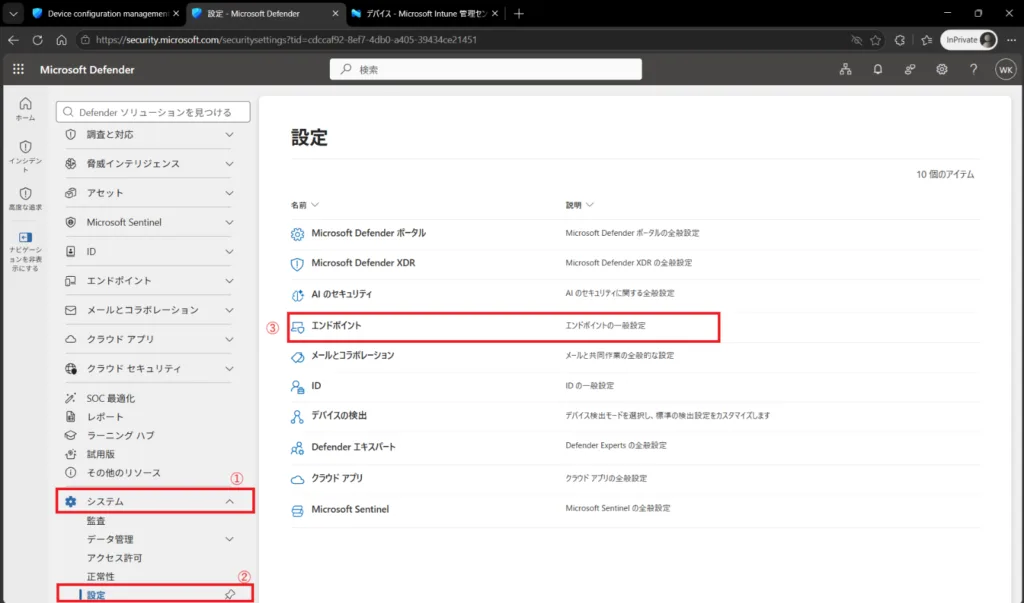Click the Microsoft Sentinel row icon
Viewport: 1024px width, 603px height.
coord(297,510)
